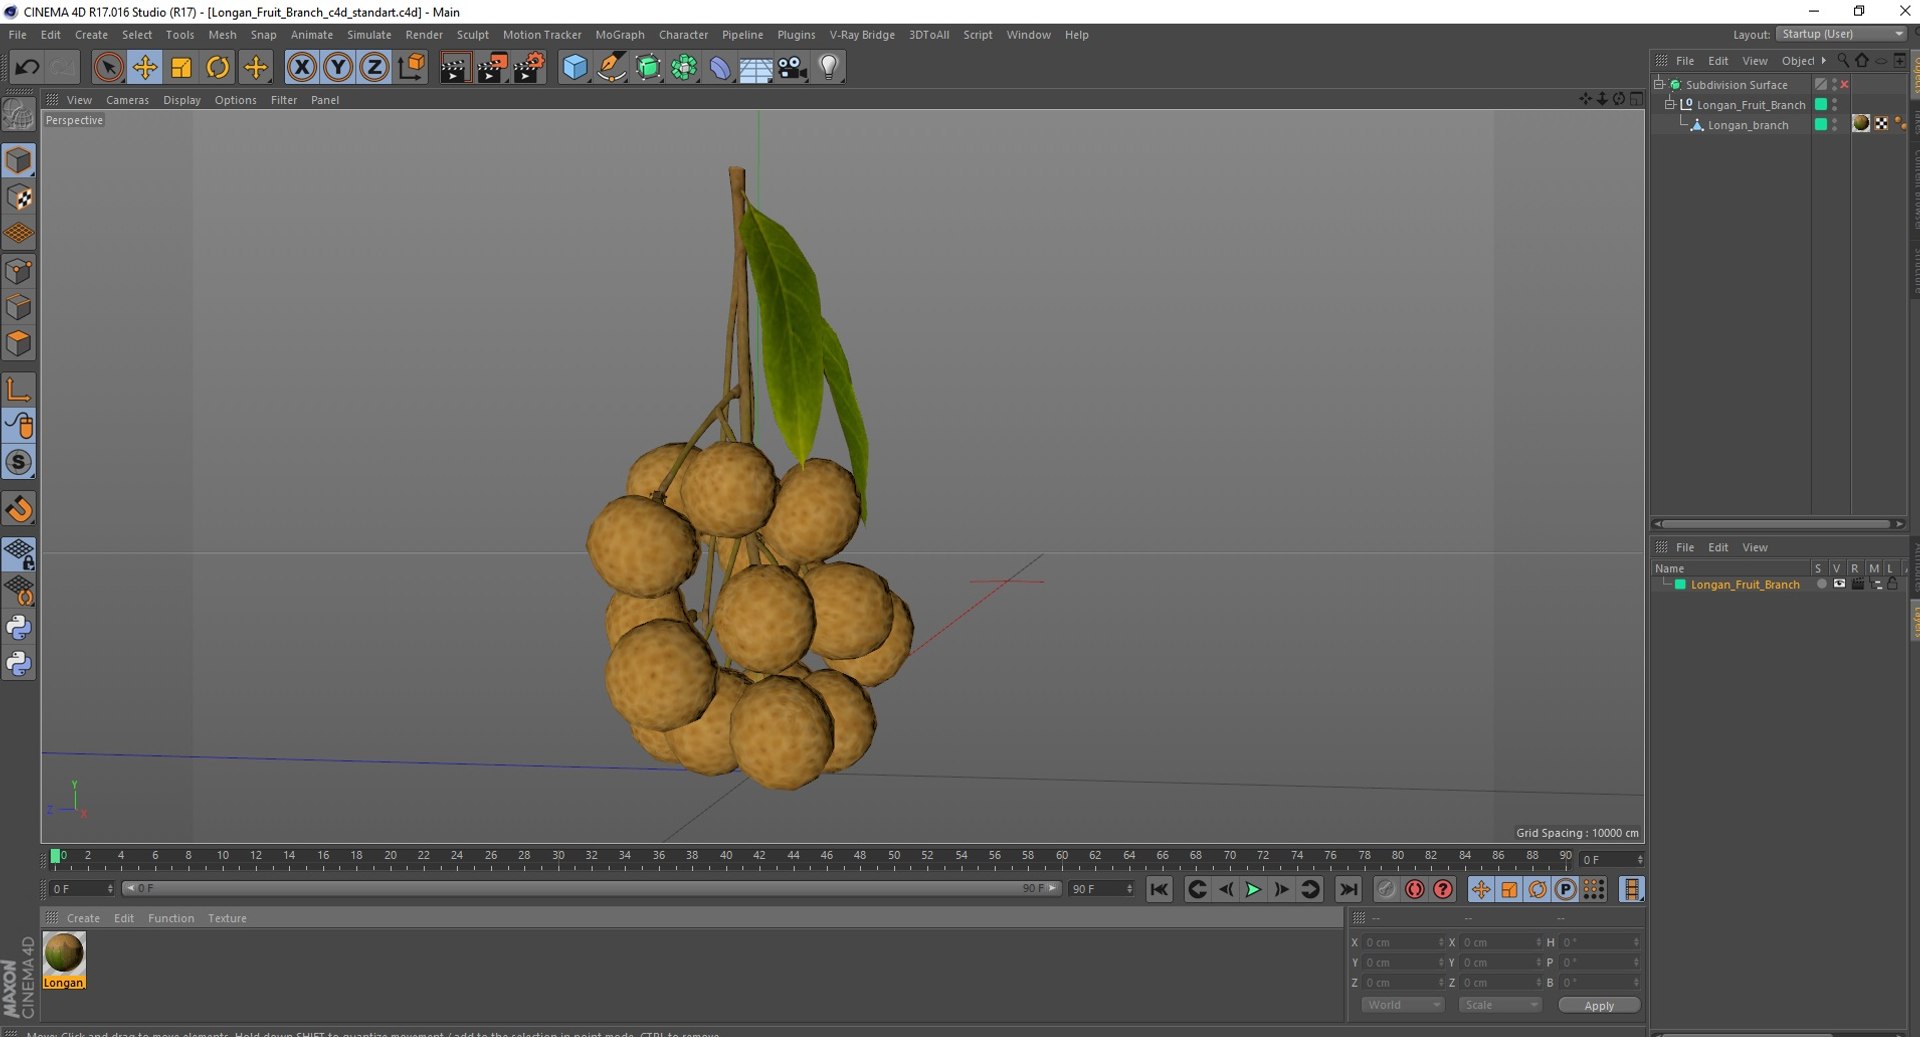Collapse the Longan_Fruit_Branch null node
Image resolution: width=1920 pixels, height=1037 pixels.
(1669, 104)
